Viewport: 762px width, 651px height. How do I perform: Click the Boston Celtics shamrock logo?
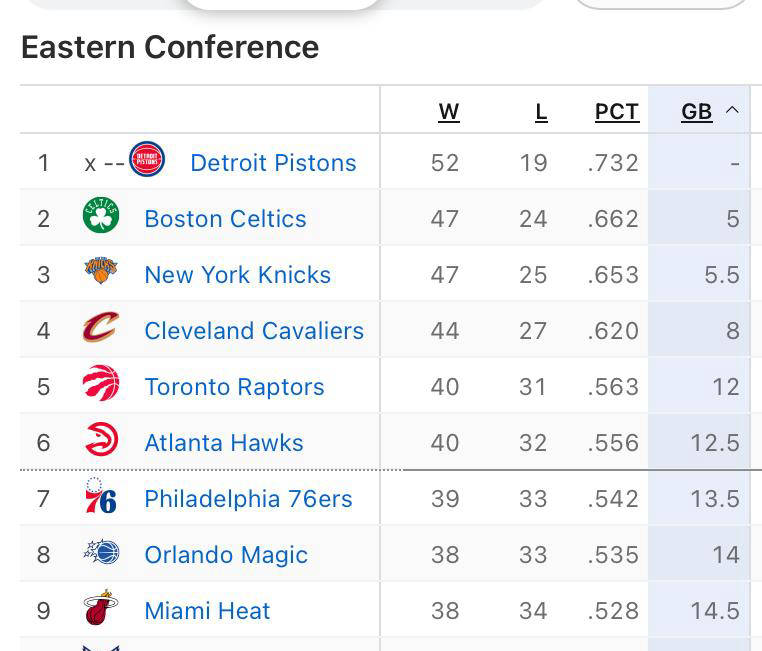(101, 218)
